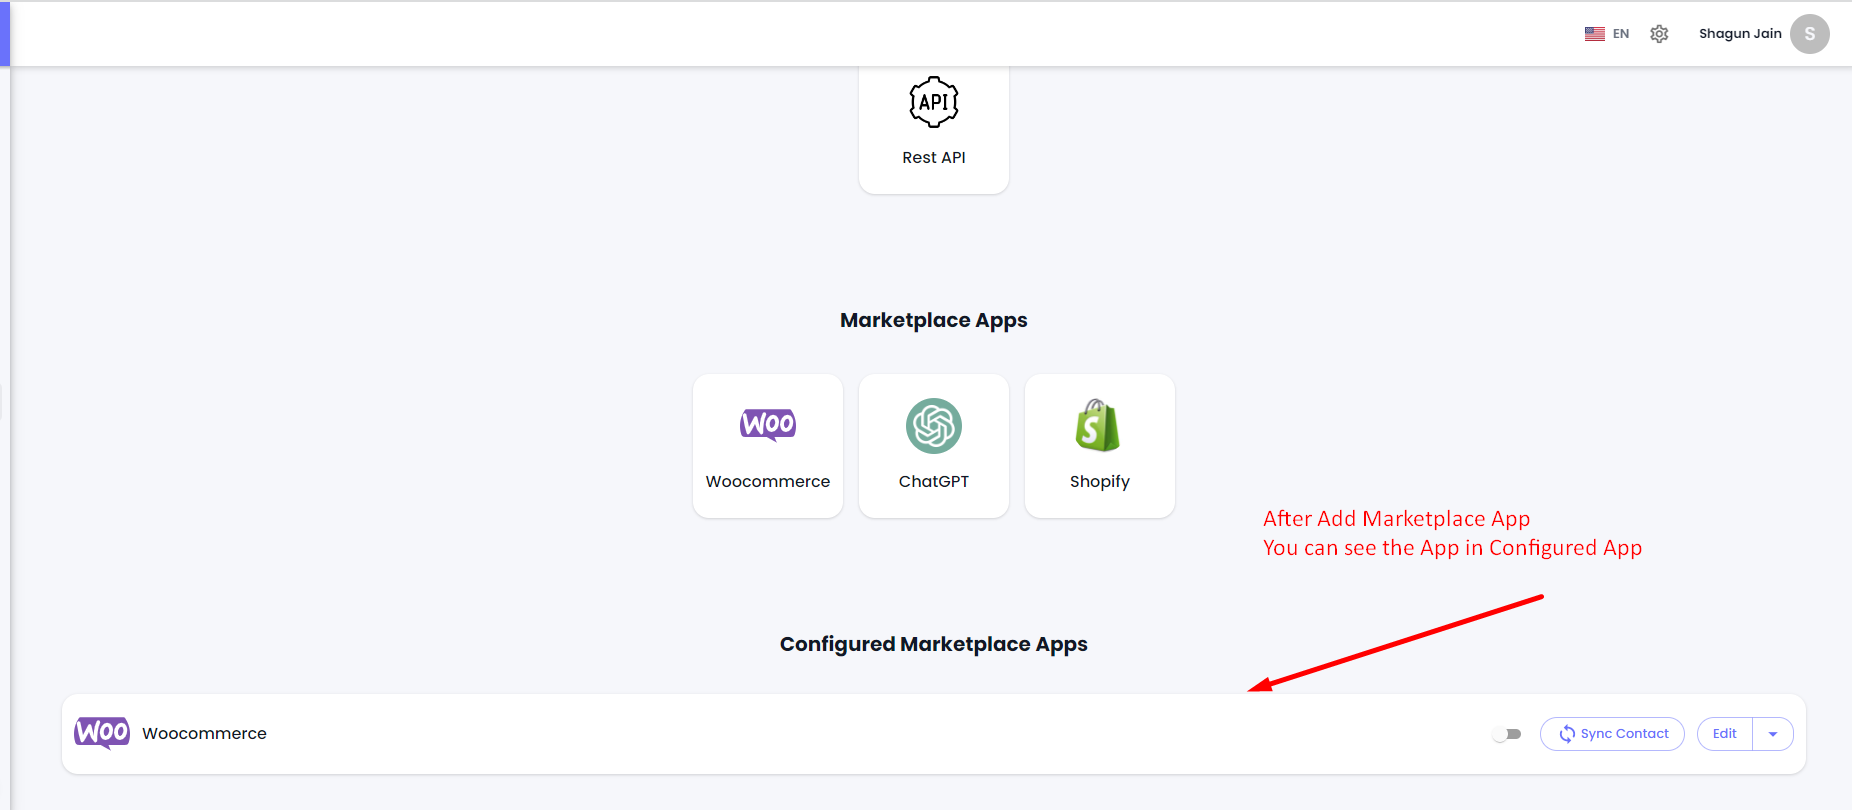Open the user avatar with letter S

click(x=1809, y=34)
